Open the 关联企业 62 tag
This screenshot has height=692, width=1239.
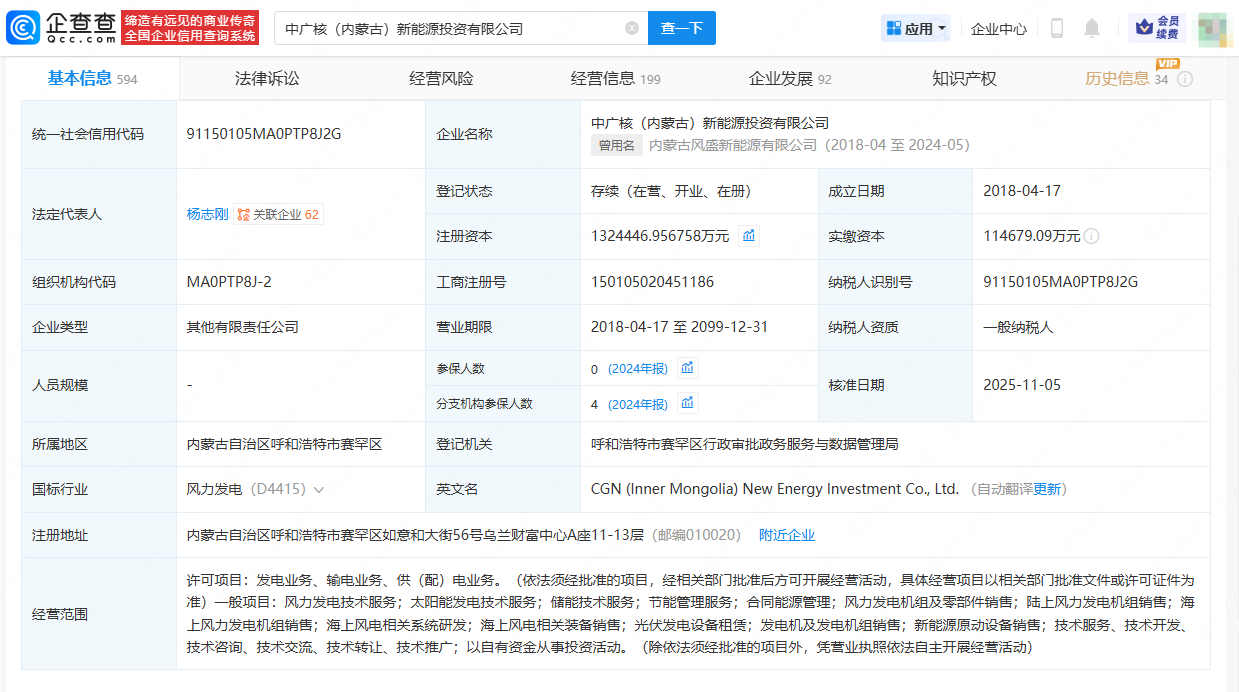click(278, 214)
